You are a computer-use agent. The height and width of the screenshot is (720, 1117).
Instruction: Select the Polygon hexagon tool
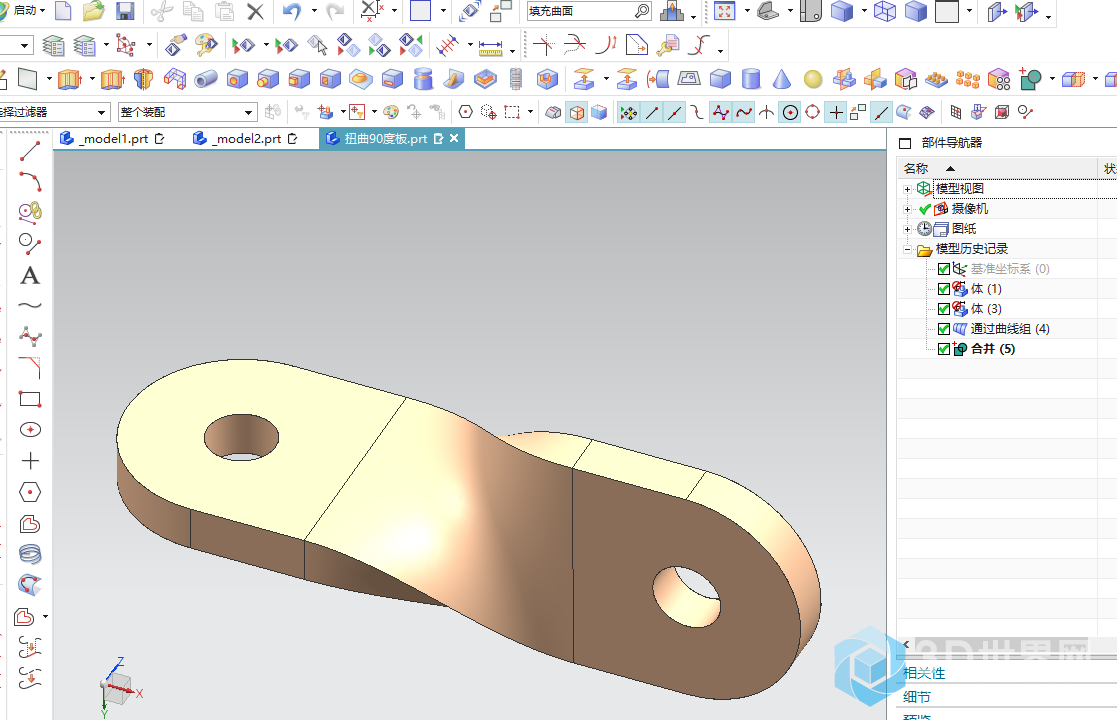click(30, 492)
